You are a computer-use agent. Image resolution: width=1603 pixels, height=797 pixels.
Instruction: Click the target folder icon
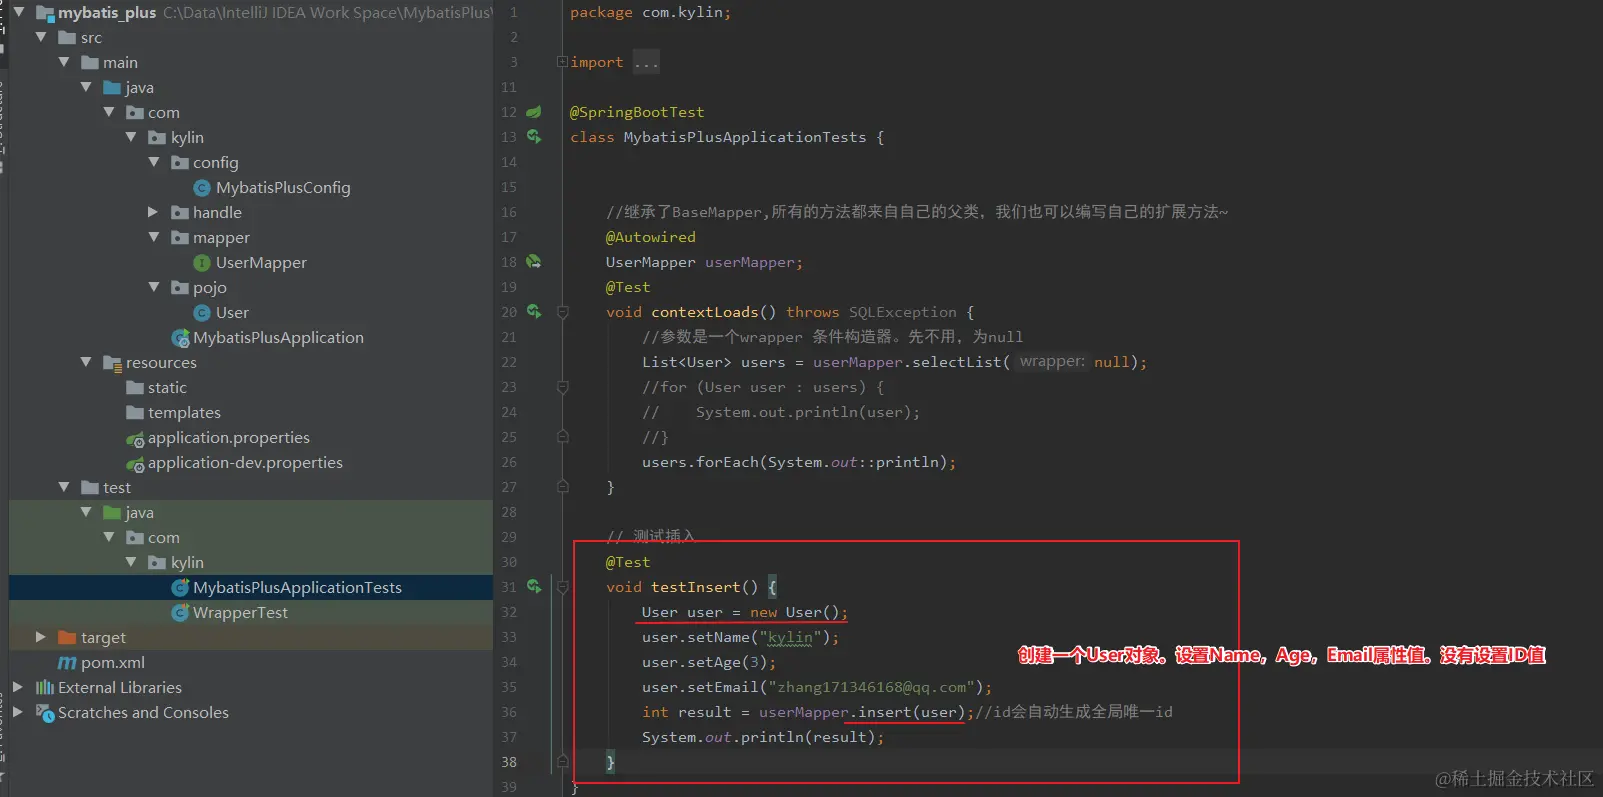click(x=67, y=637)
